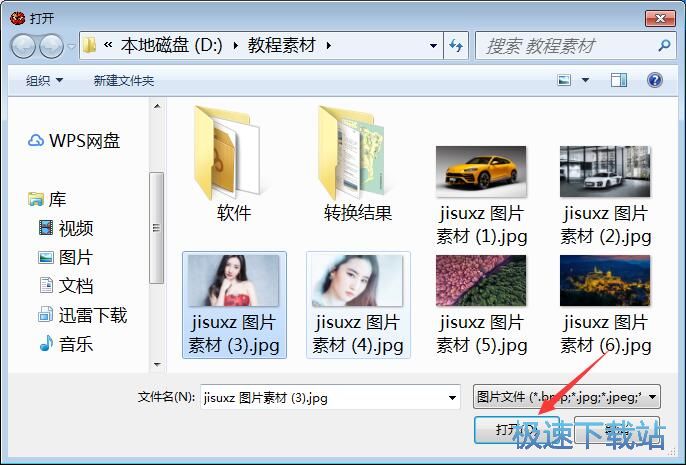The width and height of the screenshot is (686, 465).
Task: Click the back navigation arrow button
Action: point(24,46)
